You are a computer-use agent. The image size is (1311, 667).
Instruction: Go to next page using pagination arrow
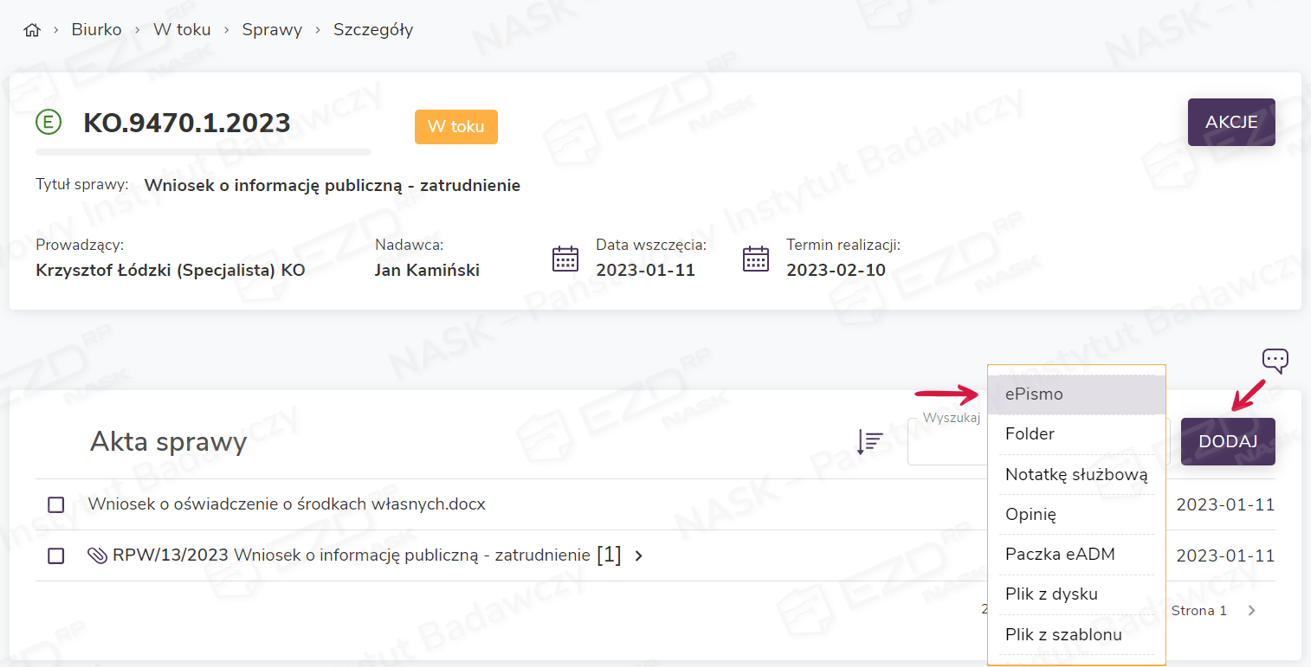coord(1252,610)
